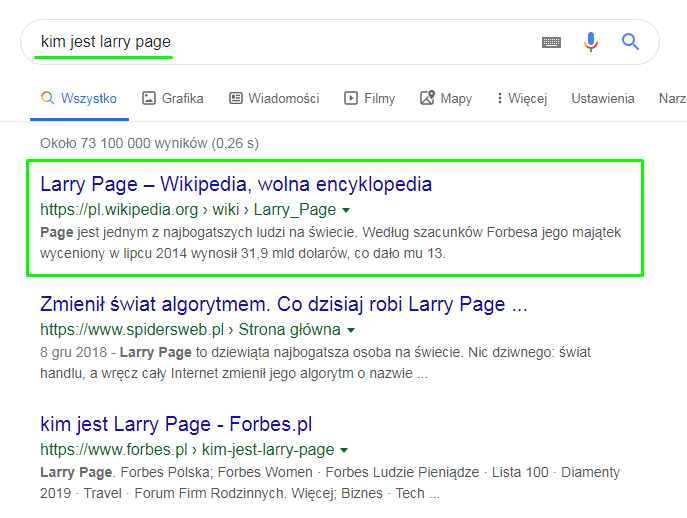Click the three-dot icon beside Więcej

(499, 98)
